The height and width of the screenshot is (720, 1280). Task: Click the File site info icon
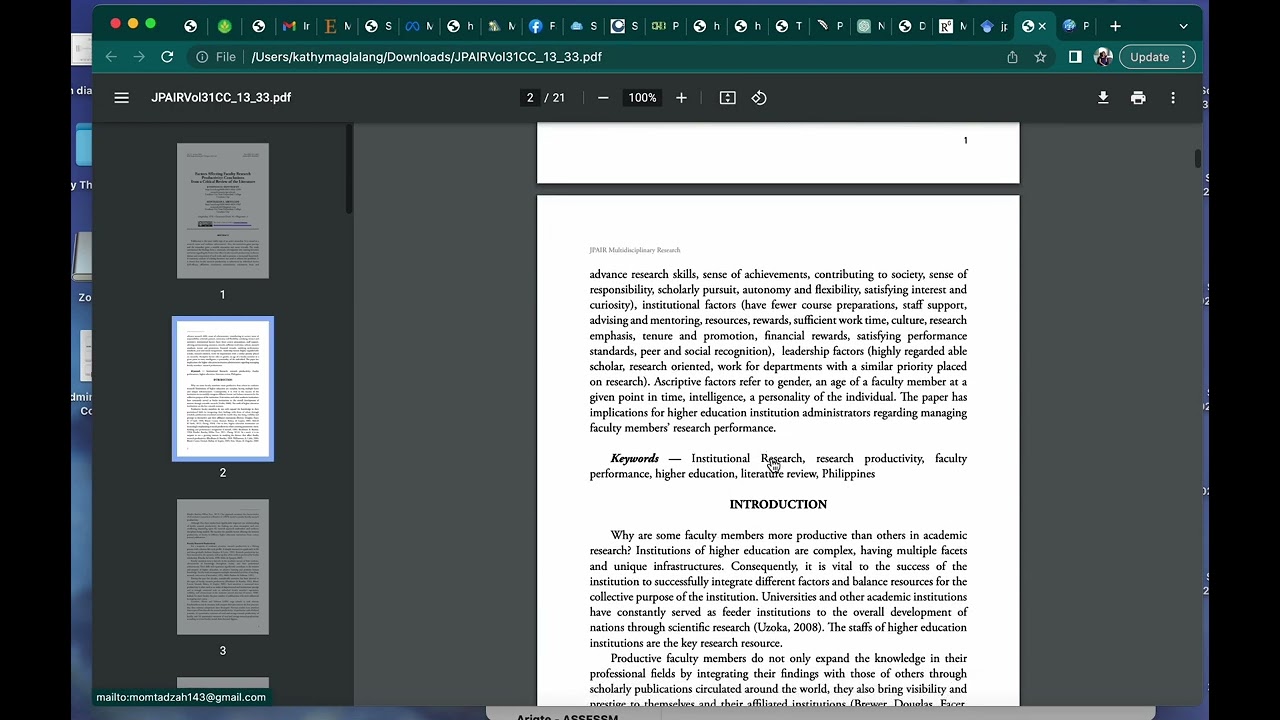[x=202, y=57]
